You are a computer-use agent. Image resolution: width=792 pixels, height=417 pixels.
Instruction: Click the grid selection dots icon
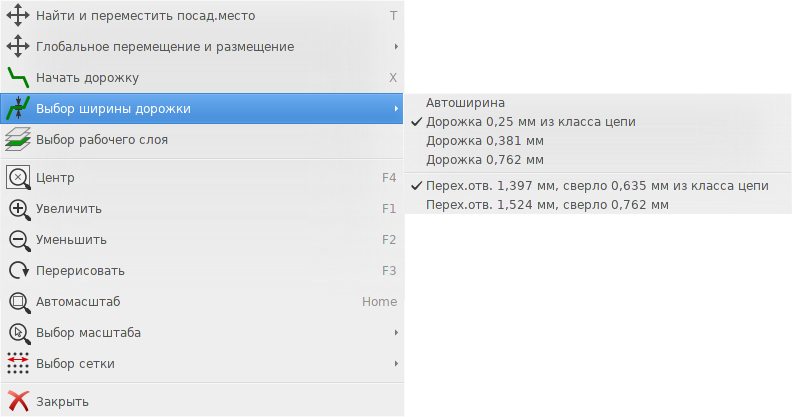[x=18, y=363]
